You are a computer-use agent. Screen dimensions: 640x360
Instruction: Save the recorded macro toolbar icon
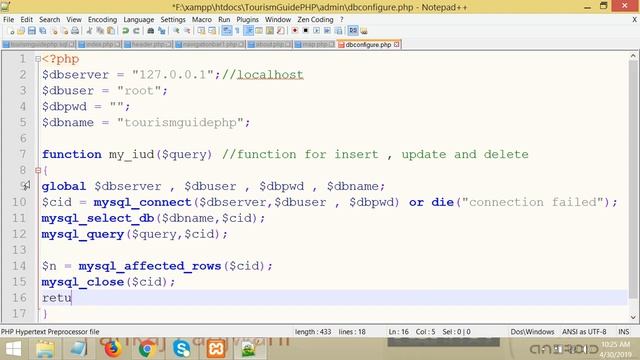pos(338,31)
